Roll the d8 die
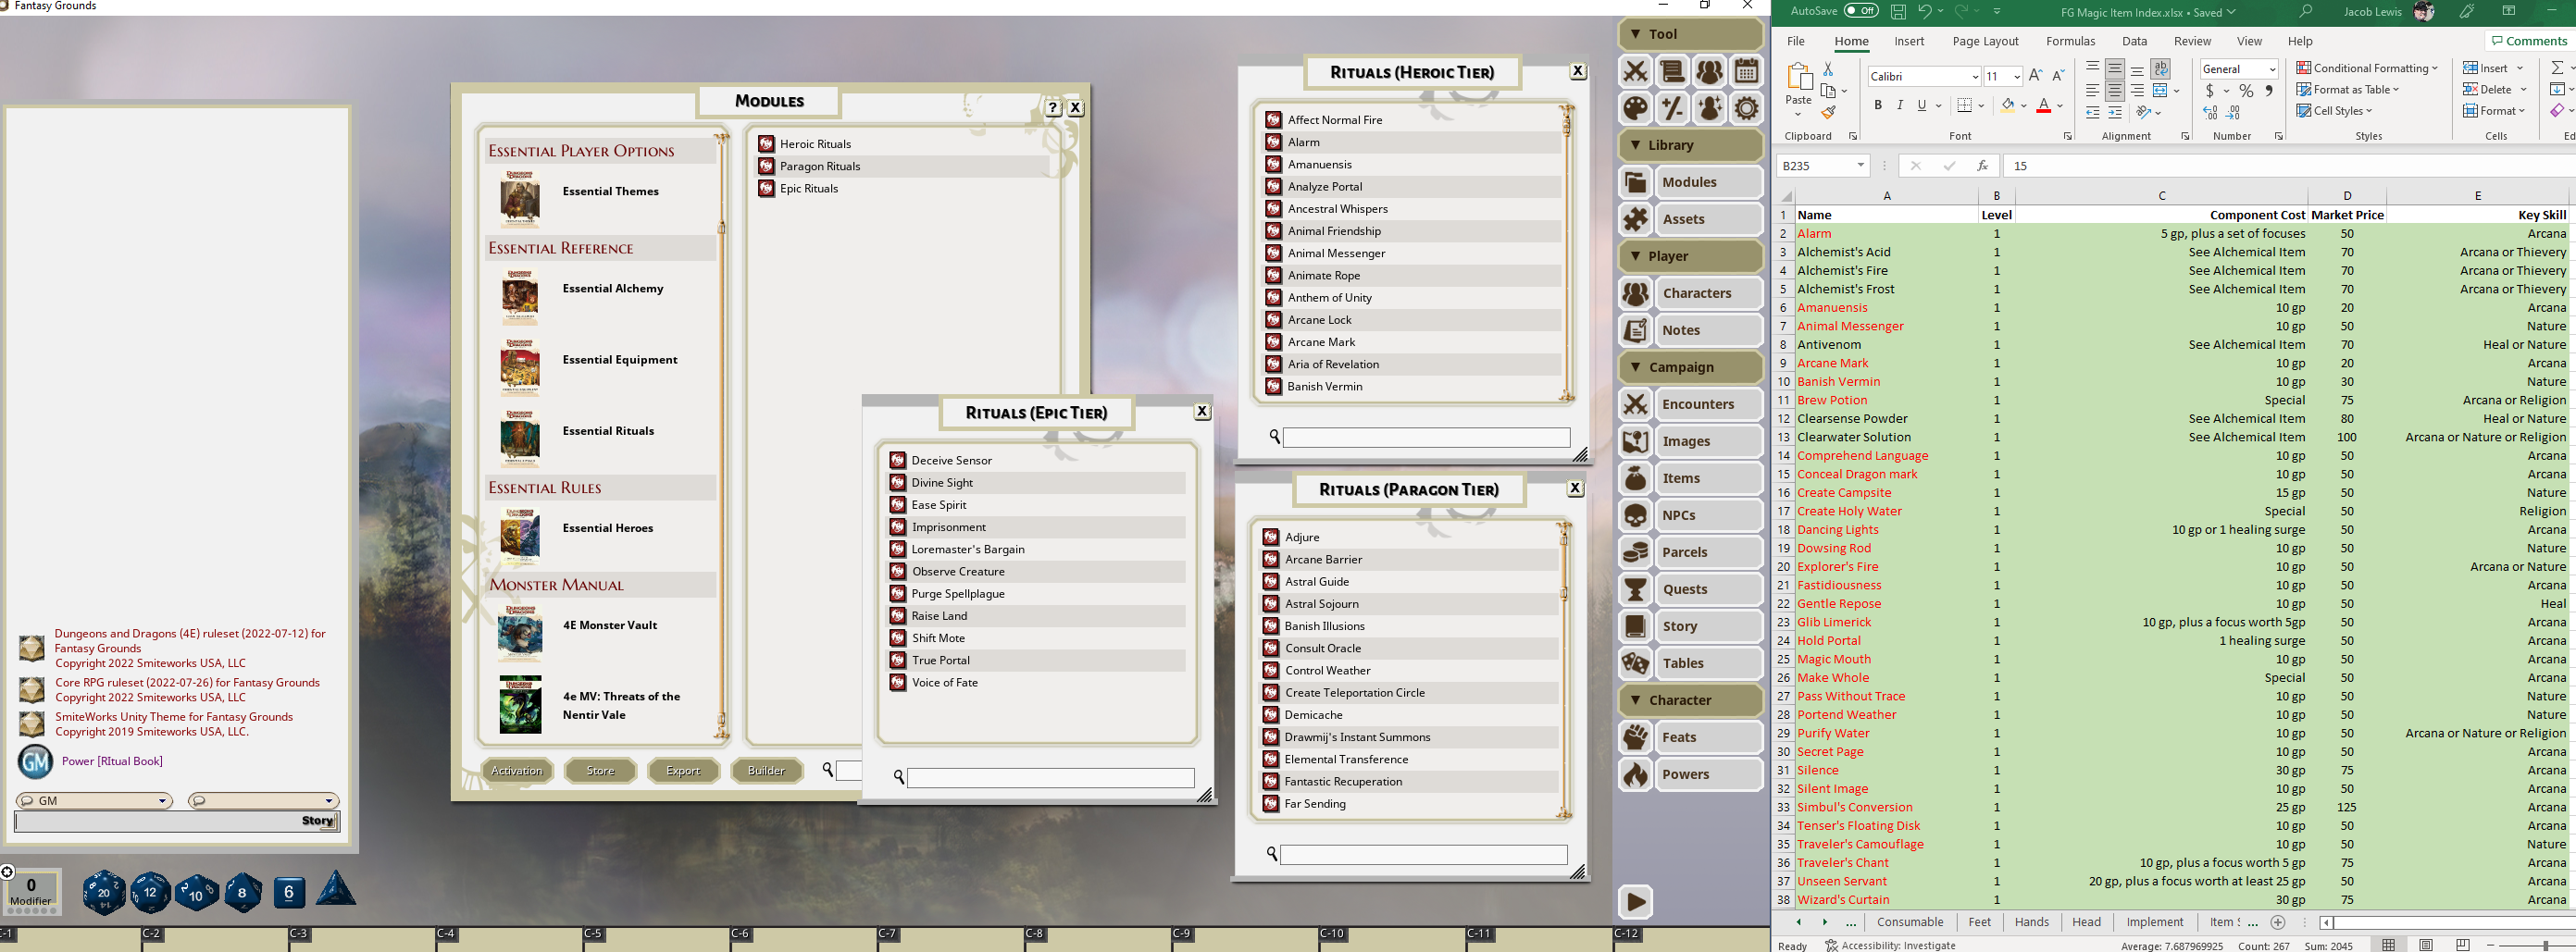 coord(242,892)
